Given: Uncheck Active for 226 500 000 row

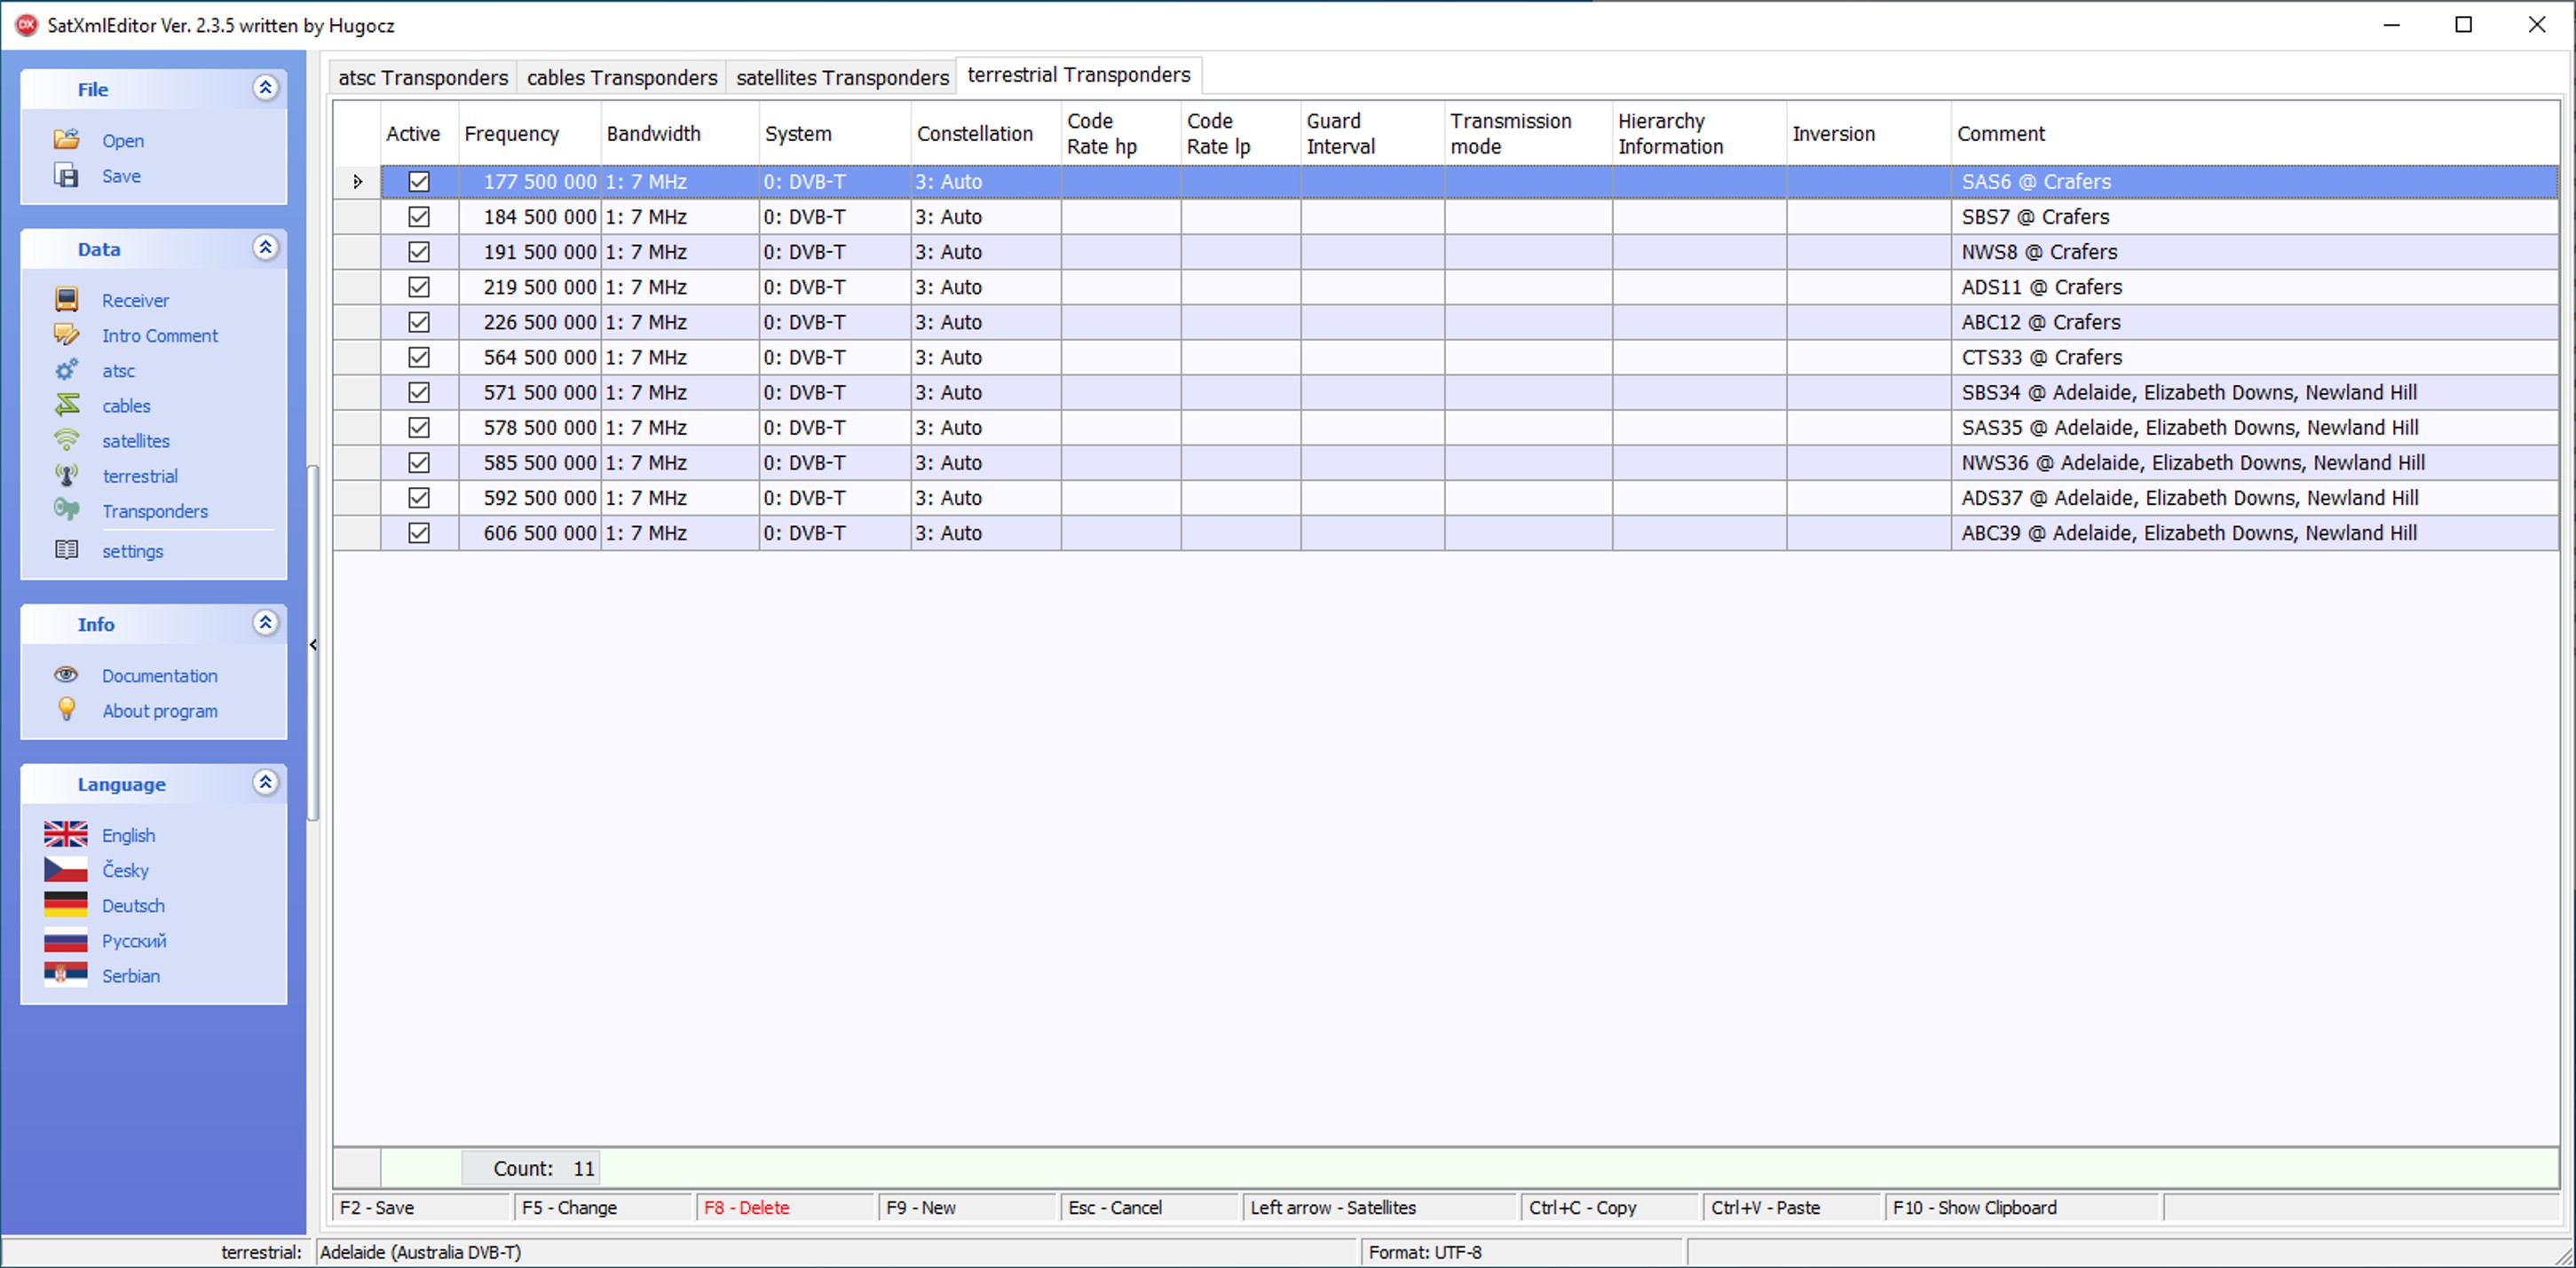Looking at the screenshot, I should [419, 321].
